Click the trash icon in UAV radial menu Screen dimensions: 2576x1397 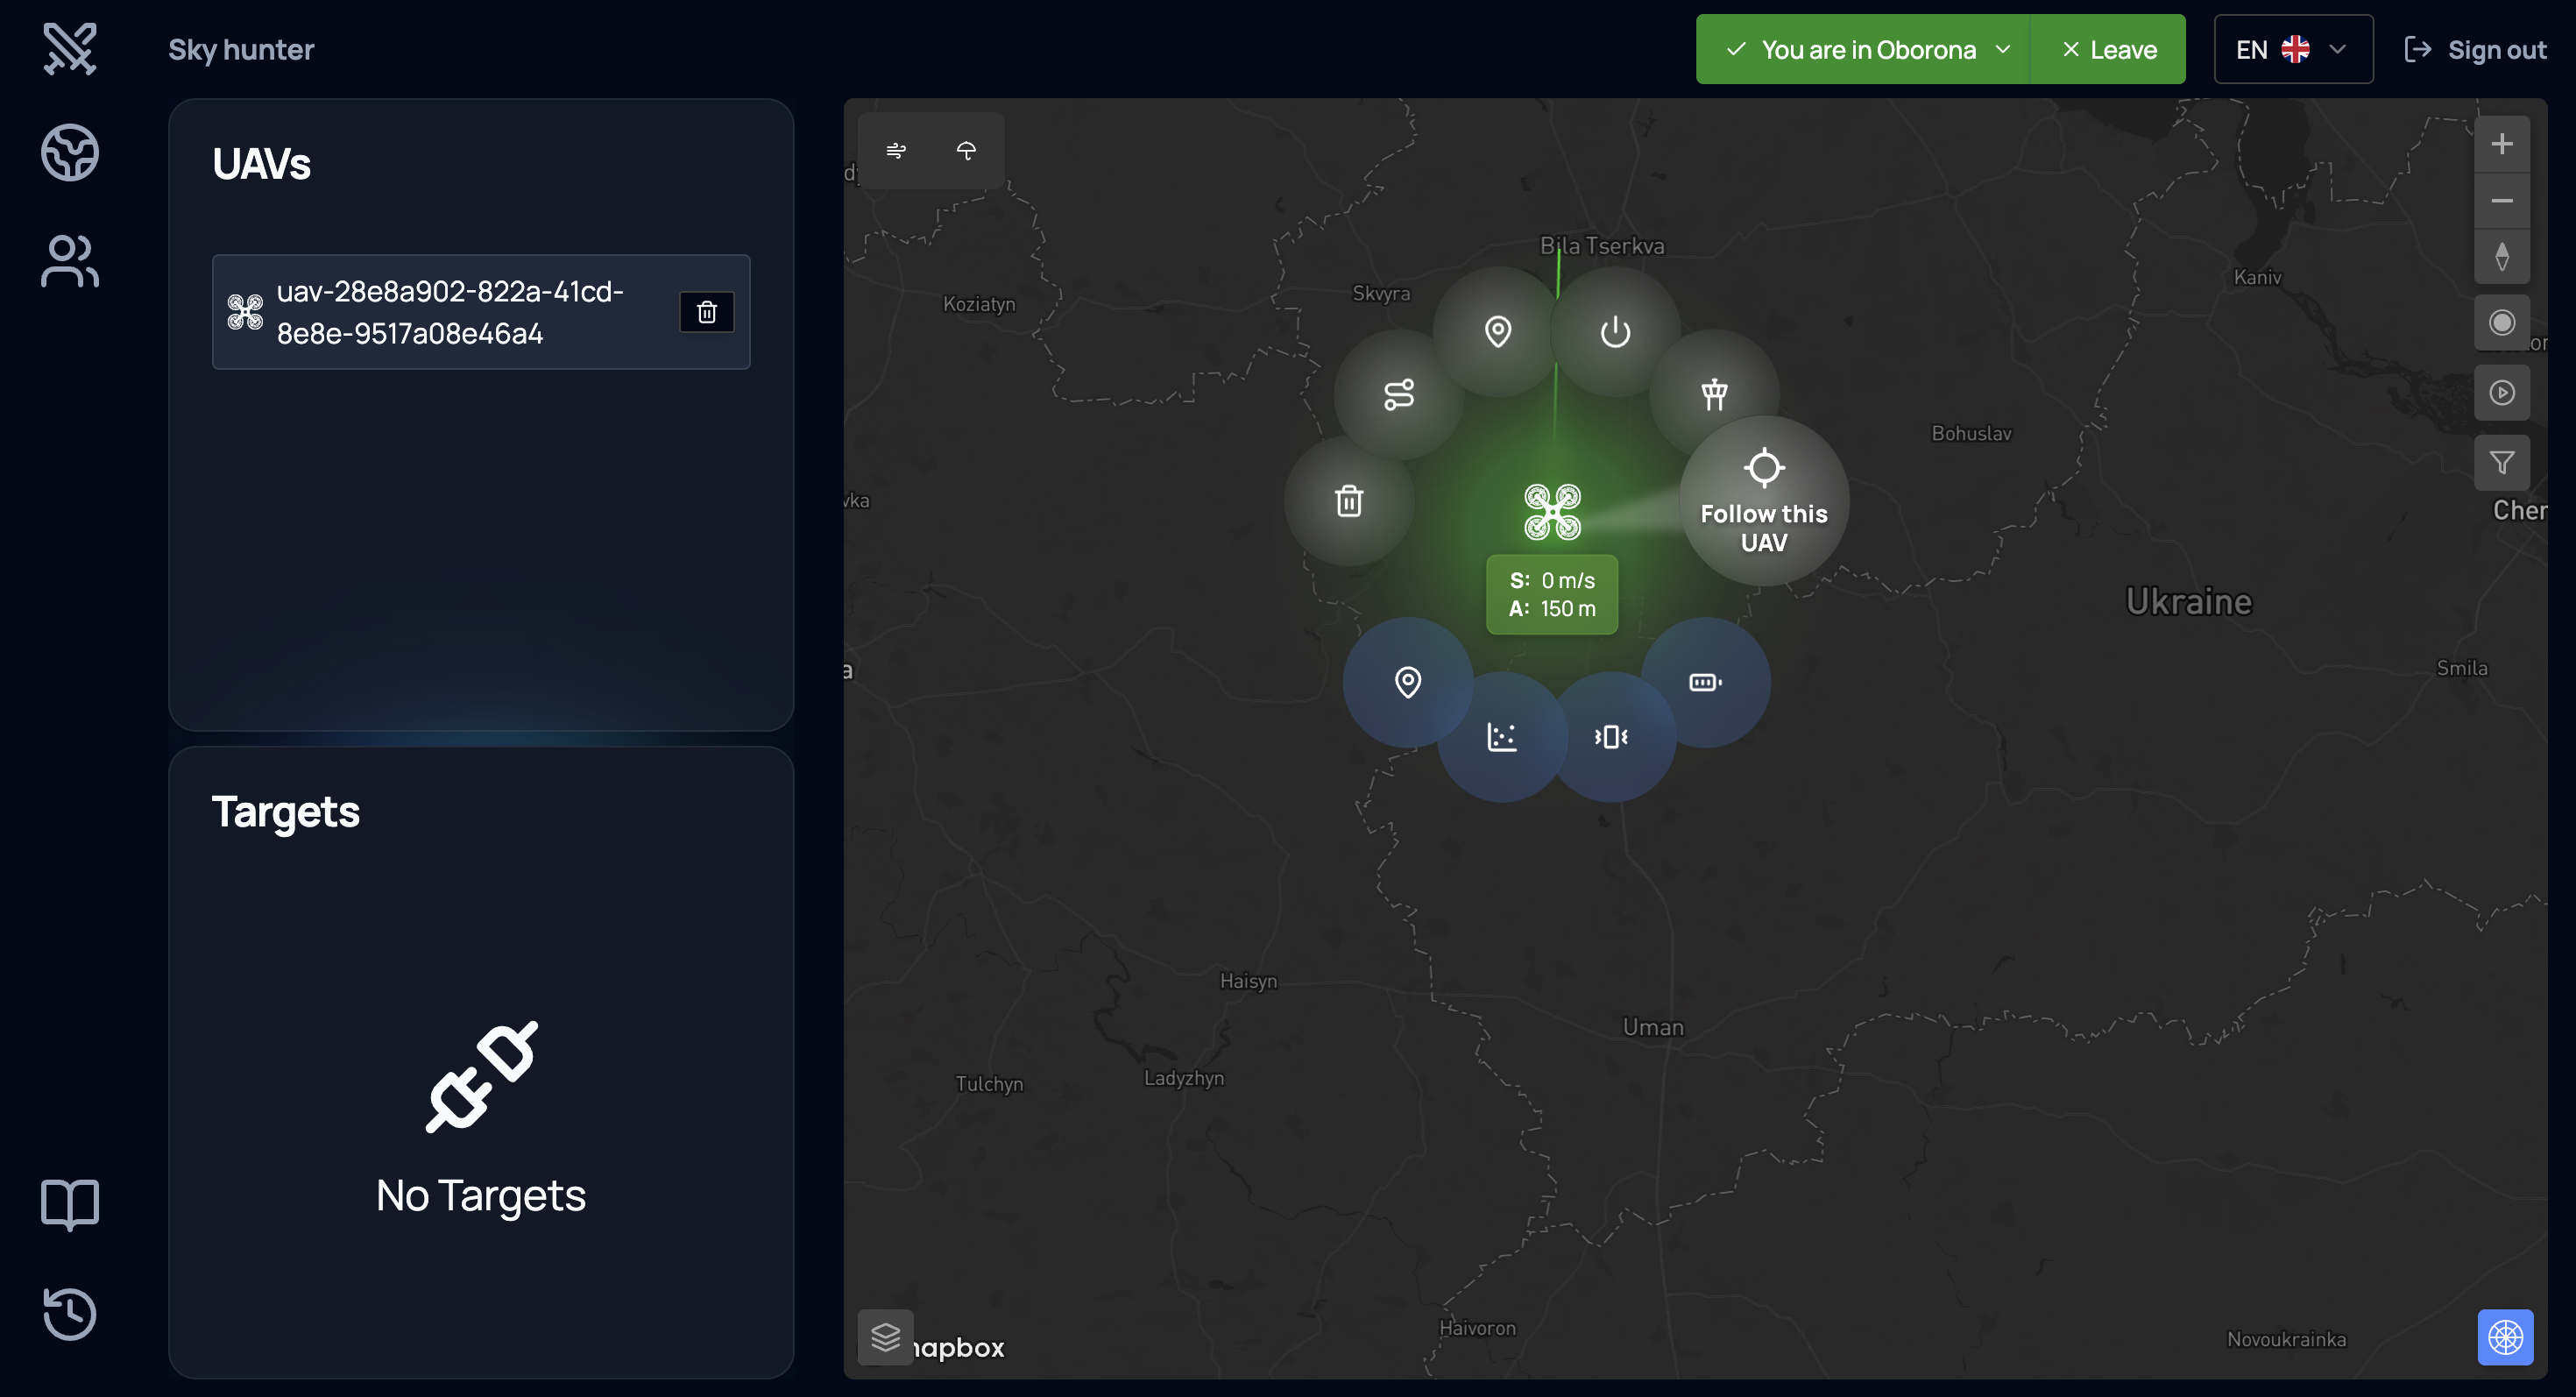pos(1349,501)
